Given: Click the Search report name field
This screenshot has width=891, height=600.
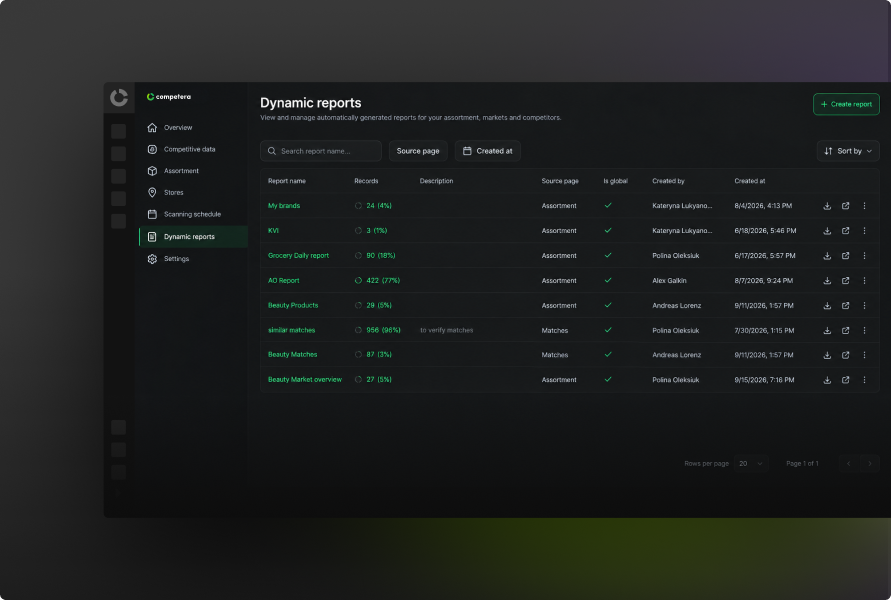Looking at the screenshot, I should 320,151.
